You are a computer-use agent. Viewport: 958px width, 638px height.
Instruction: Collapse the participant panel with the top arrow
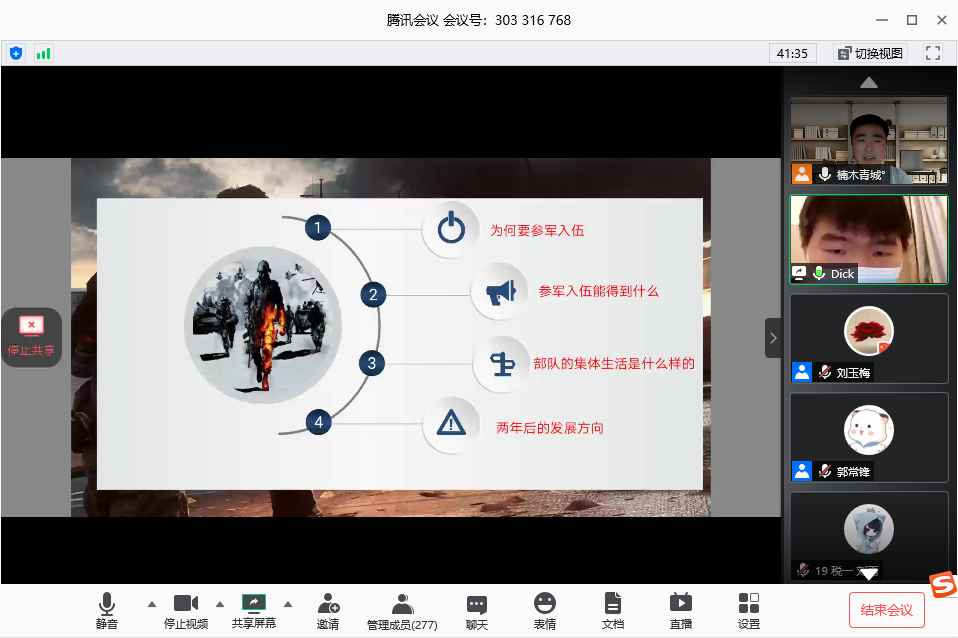click(x=868, y=82)
